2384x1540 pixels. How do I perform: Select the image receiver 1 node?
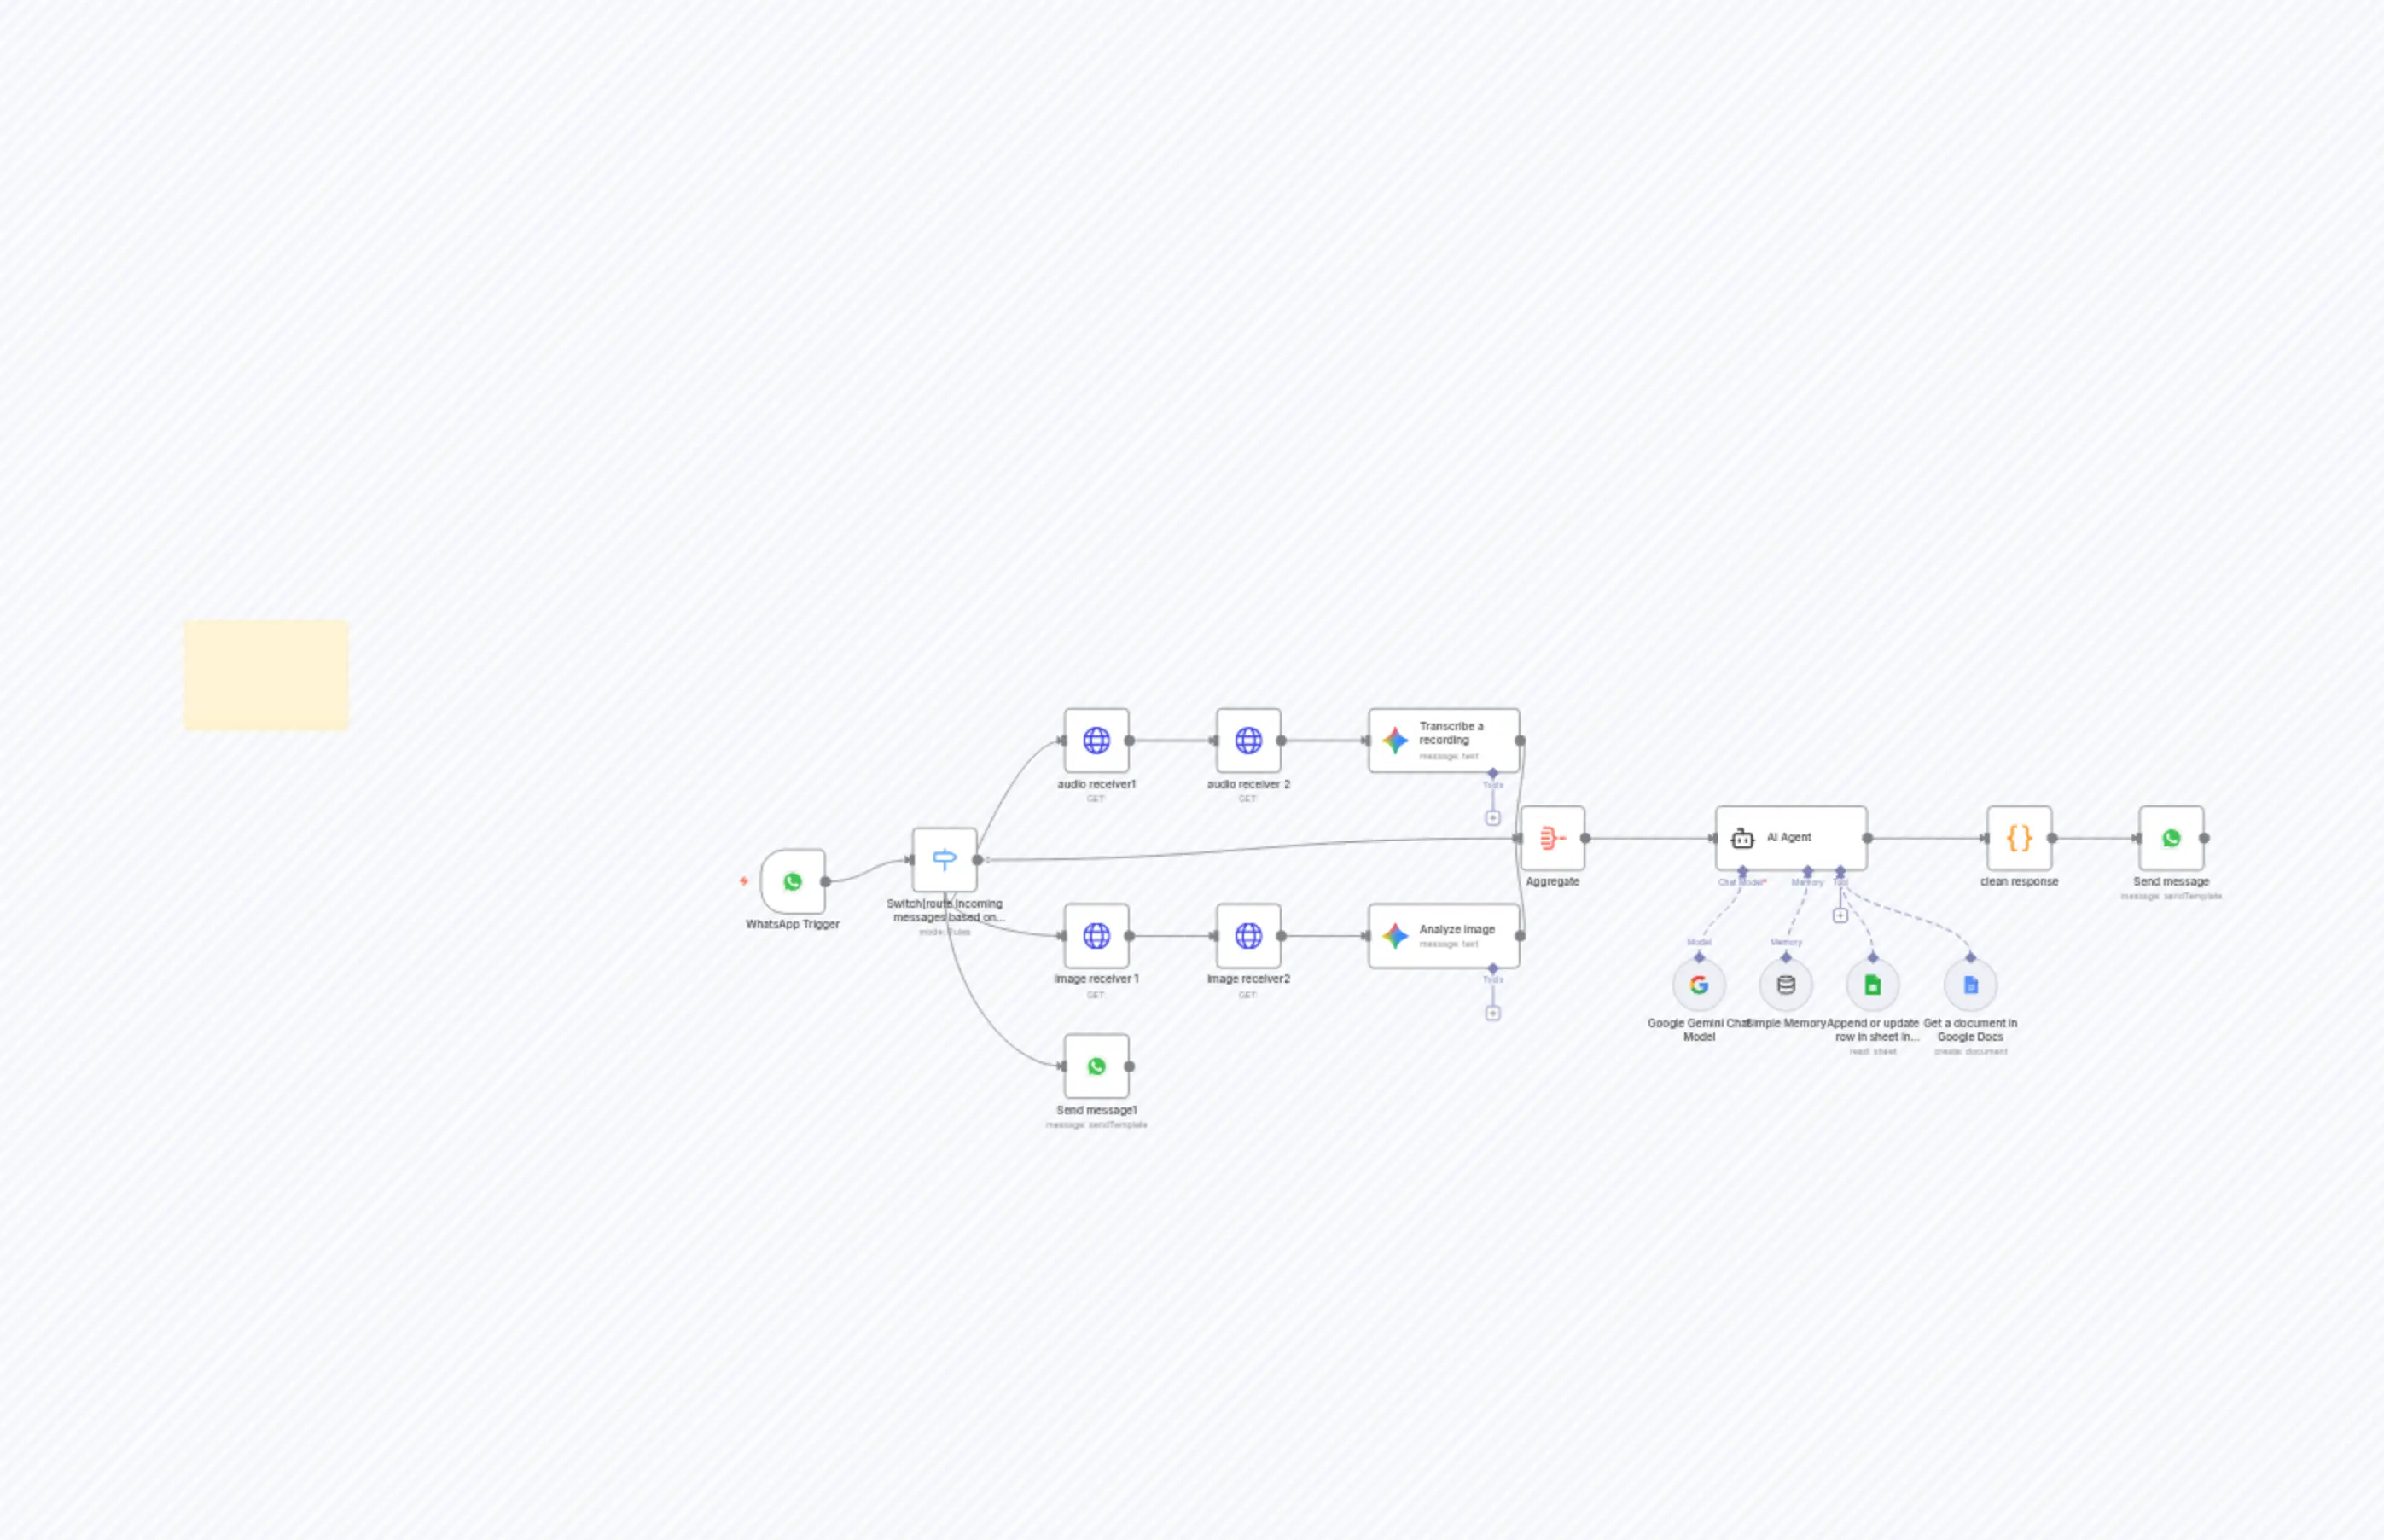pyautogui.click(x=1096, y=935)
